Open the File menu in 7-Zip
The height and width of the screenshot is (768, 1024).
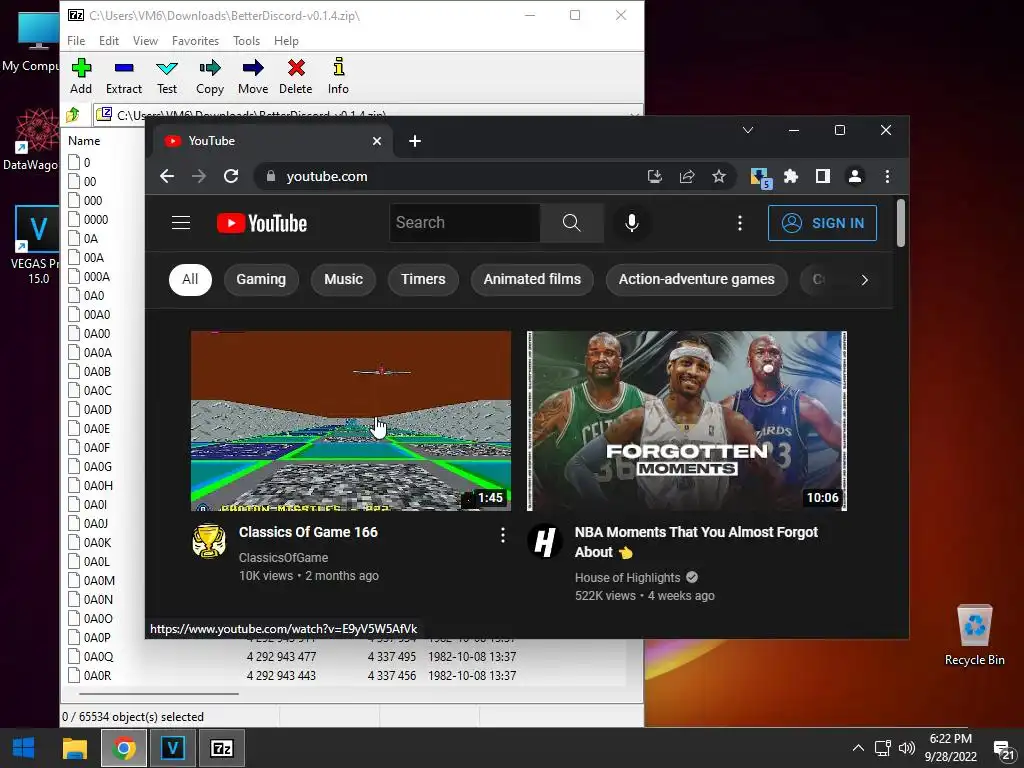pos(76,40)
